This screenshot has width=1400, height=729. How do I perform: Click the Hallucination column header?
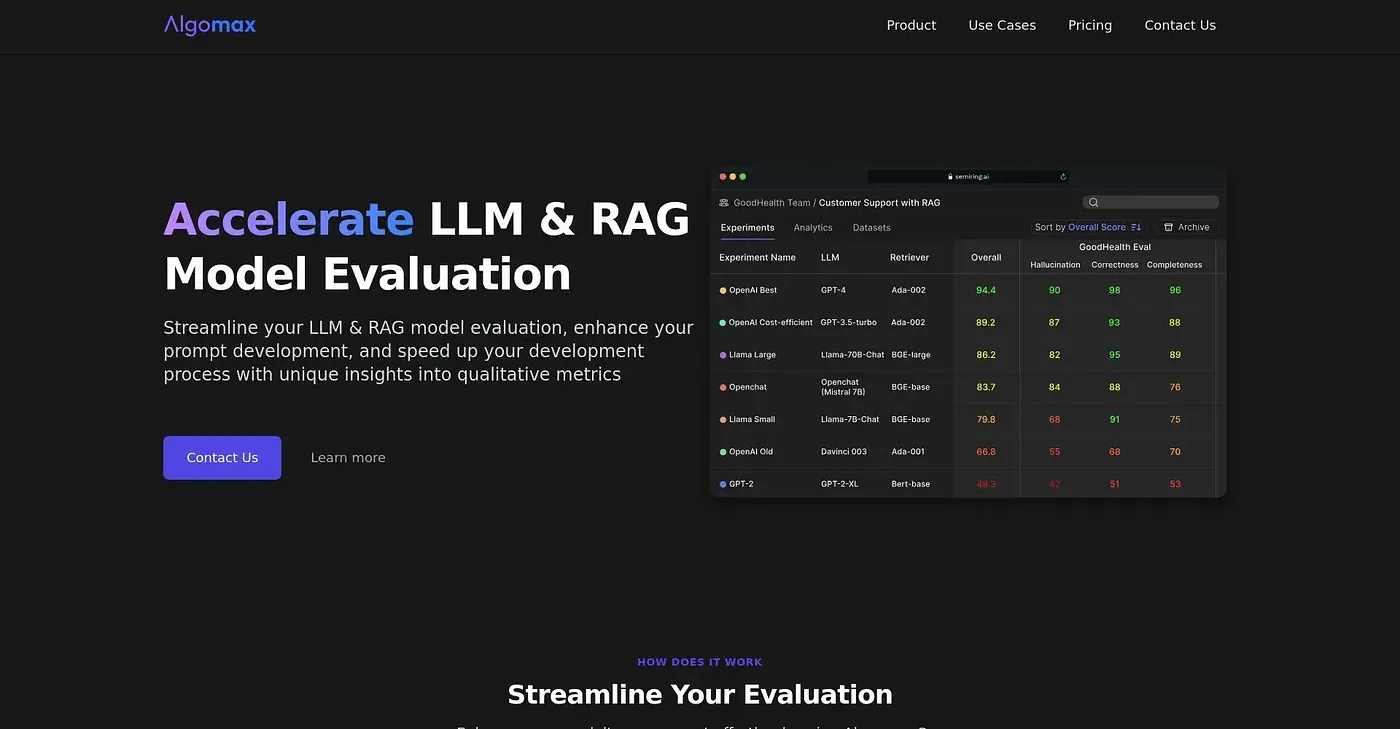1055,265
